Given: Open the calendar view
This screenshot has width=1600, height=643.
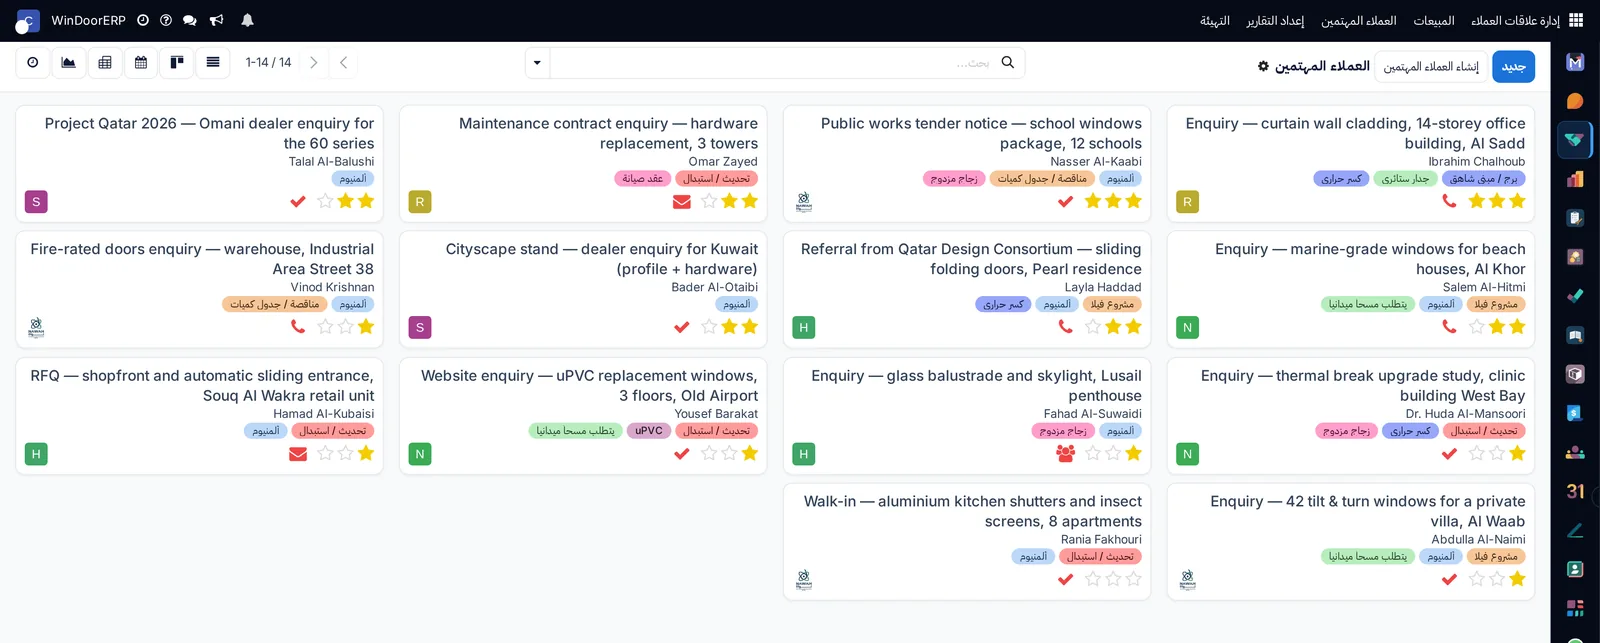Looking at the screenshot, I should (x=141, y=63).
